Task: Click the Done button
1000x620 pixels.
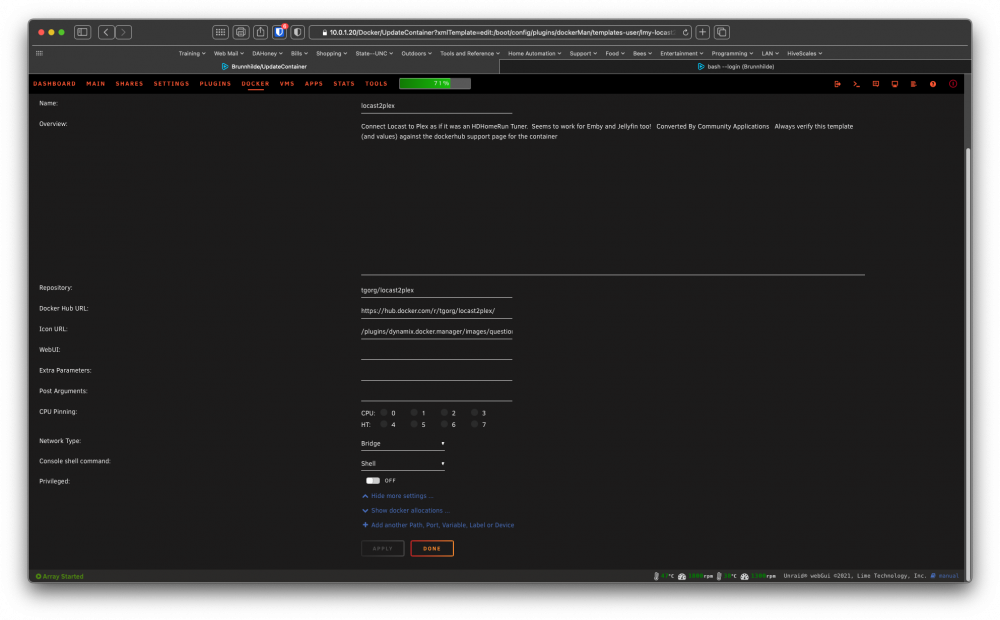Action: pos(432,549)
